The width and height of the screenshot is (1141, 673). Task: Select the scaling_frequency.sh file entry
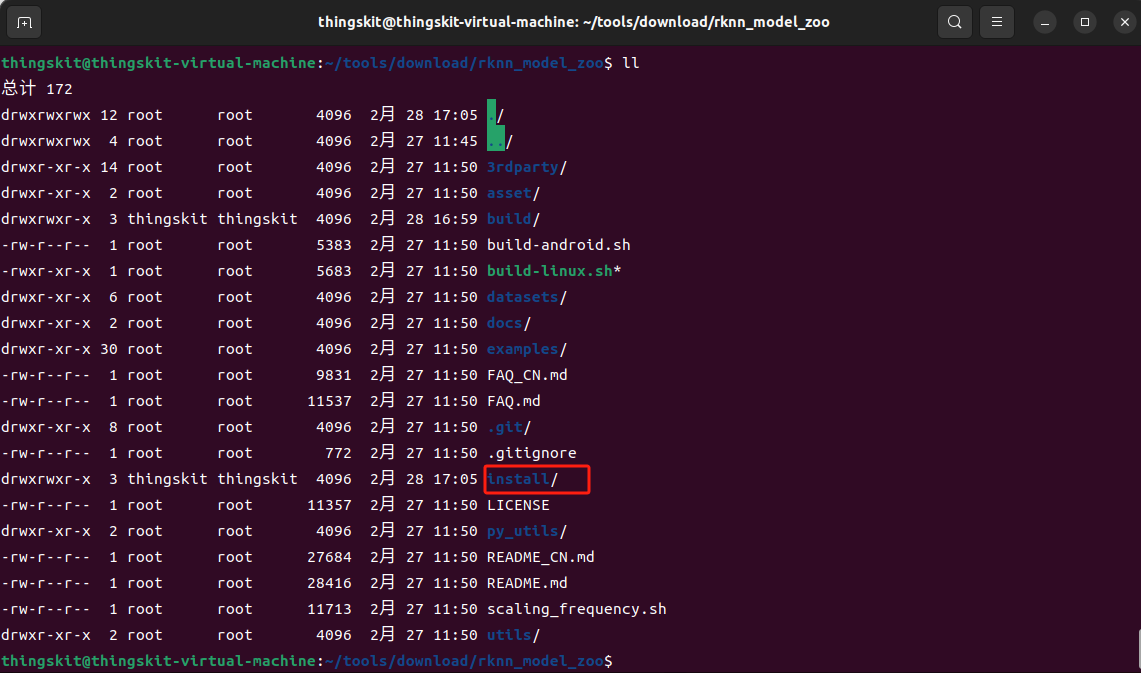(x=576, y=609)
